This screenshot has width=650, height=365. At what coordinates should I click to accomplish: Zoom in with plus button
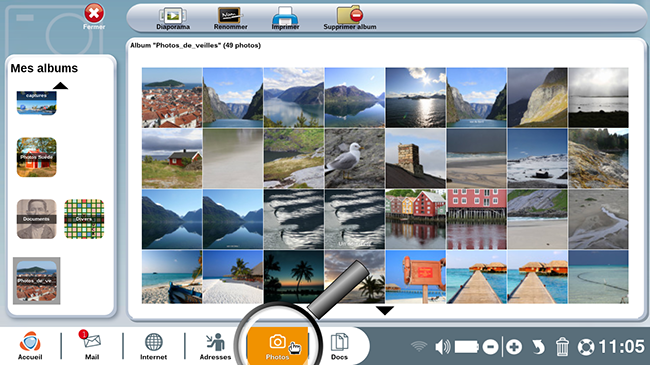click(514, 347)
